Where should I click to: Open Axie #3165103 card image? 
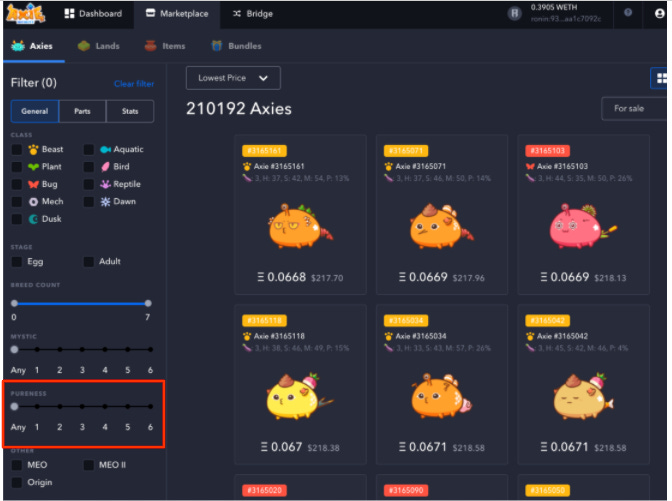click(583, 226)
